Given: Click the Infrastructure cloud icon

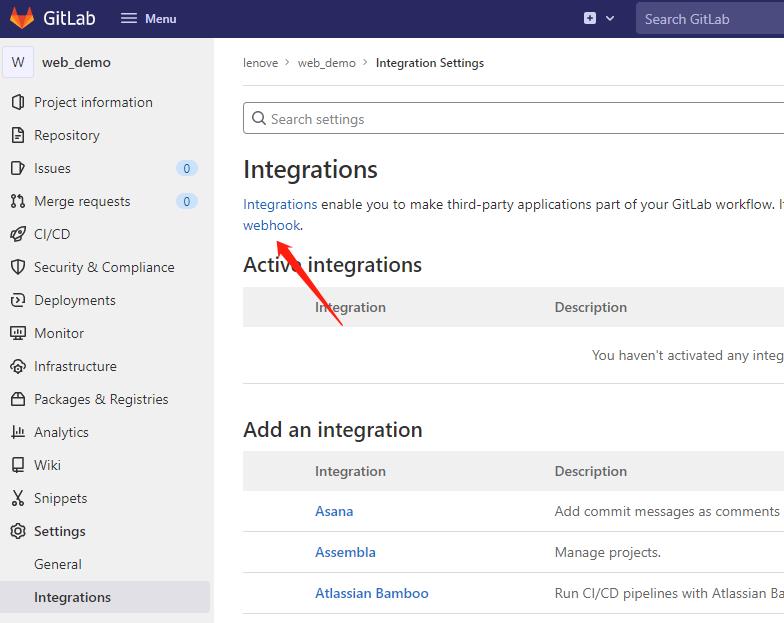Looking at the screenshot, I should 18,366.
